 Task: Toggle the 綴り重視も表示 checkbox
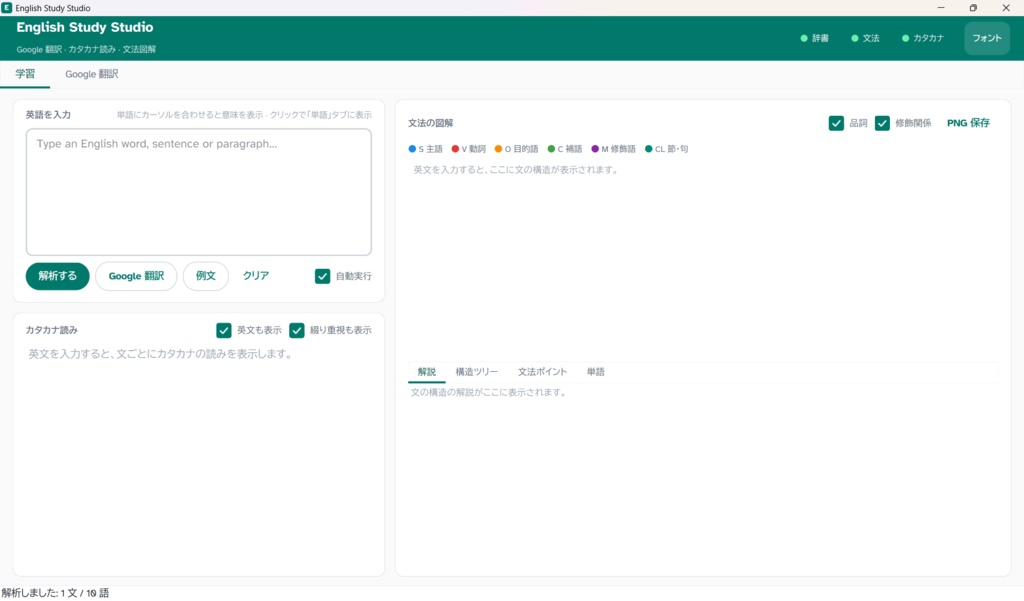[297, 331]
